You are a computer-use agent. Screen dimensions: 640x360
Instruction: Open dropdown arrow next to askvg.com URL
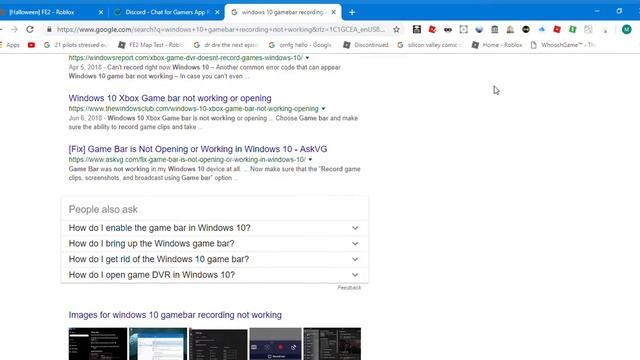310,160
